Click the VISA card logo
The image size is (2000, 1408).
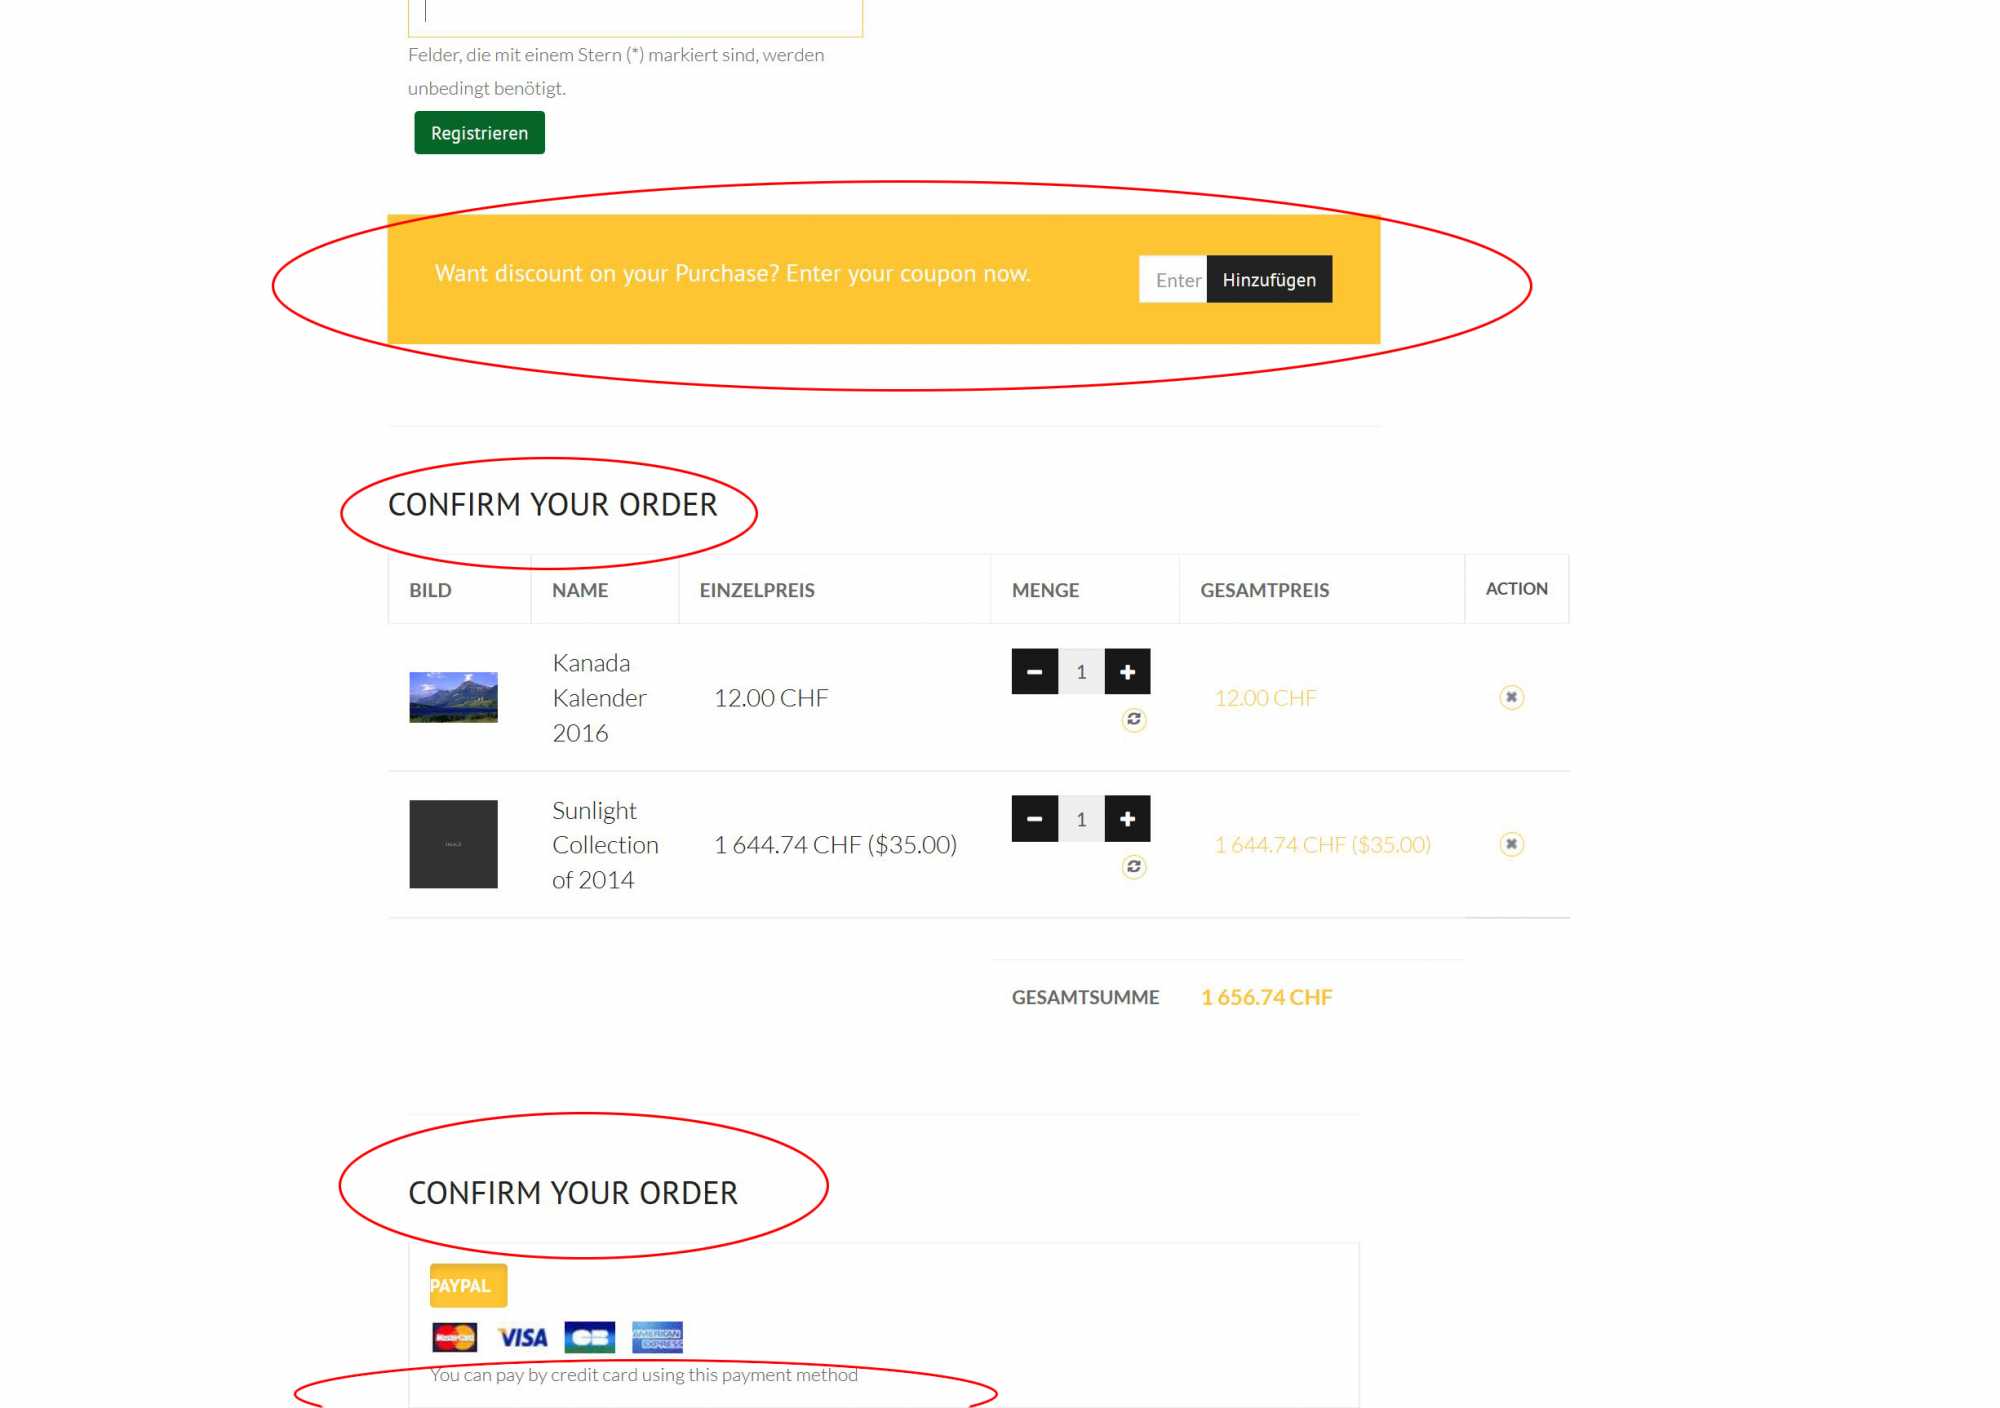pyautogui.click(x=522, y=1337)
